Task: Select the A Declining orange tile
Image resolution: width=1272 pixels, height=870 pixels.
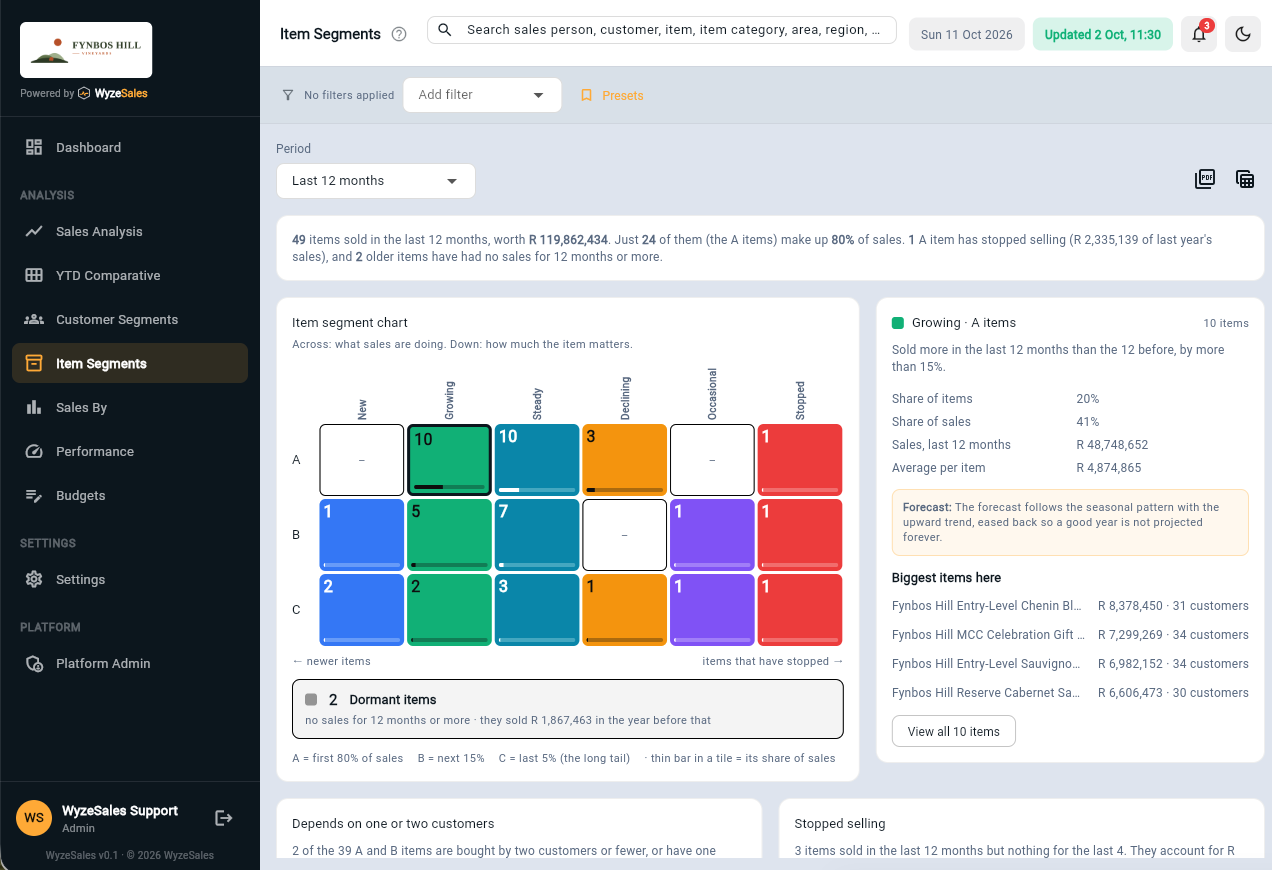Action: click(x=624, y=460)
